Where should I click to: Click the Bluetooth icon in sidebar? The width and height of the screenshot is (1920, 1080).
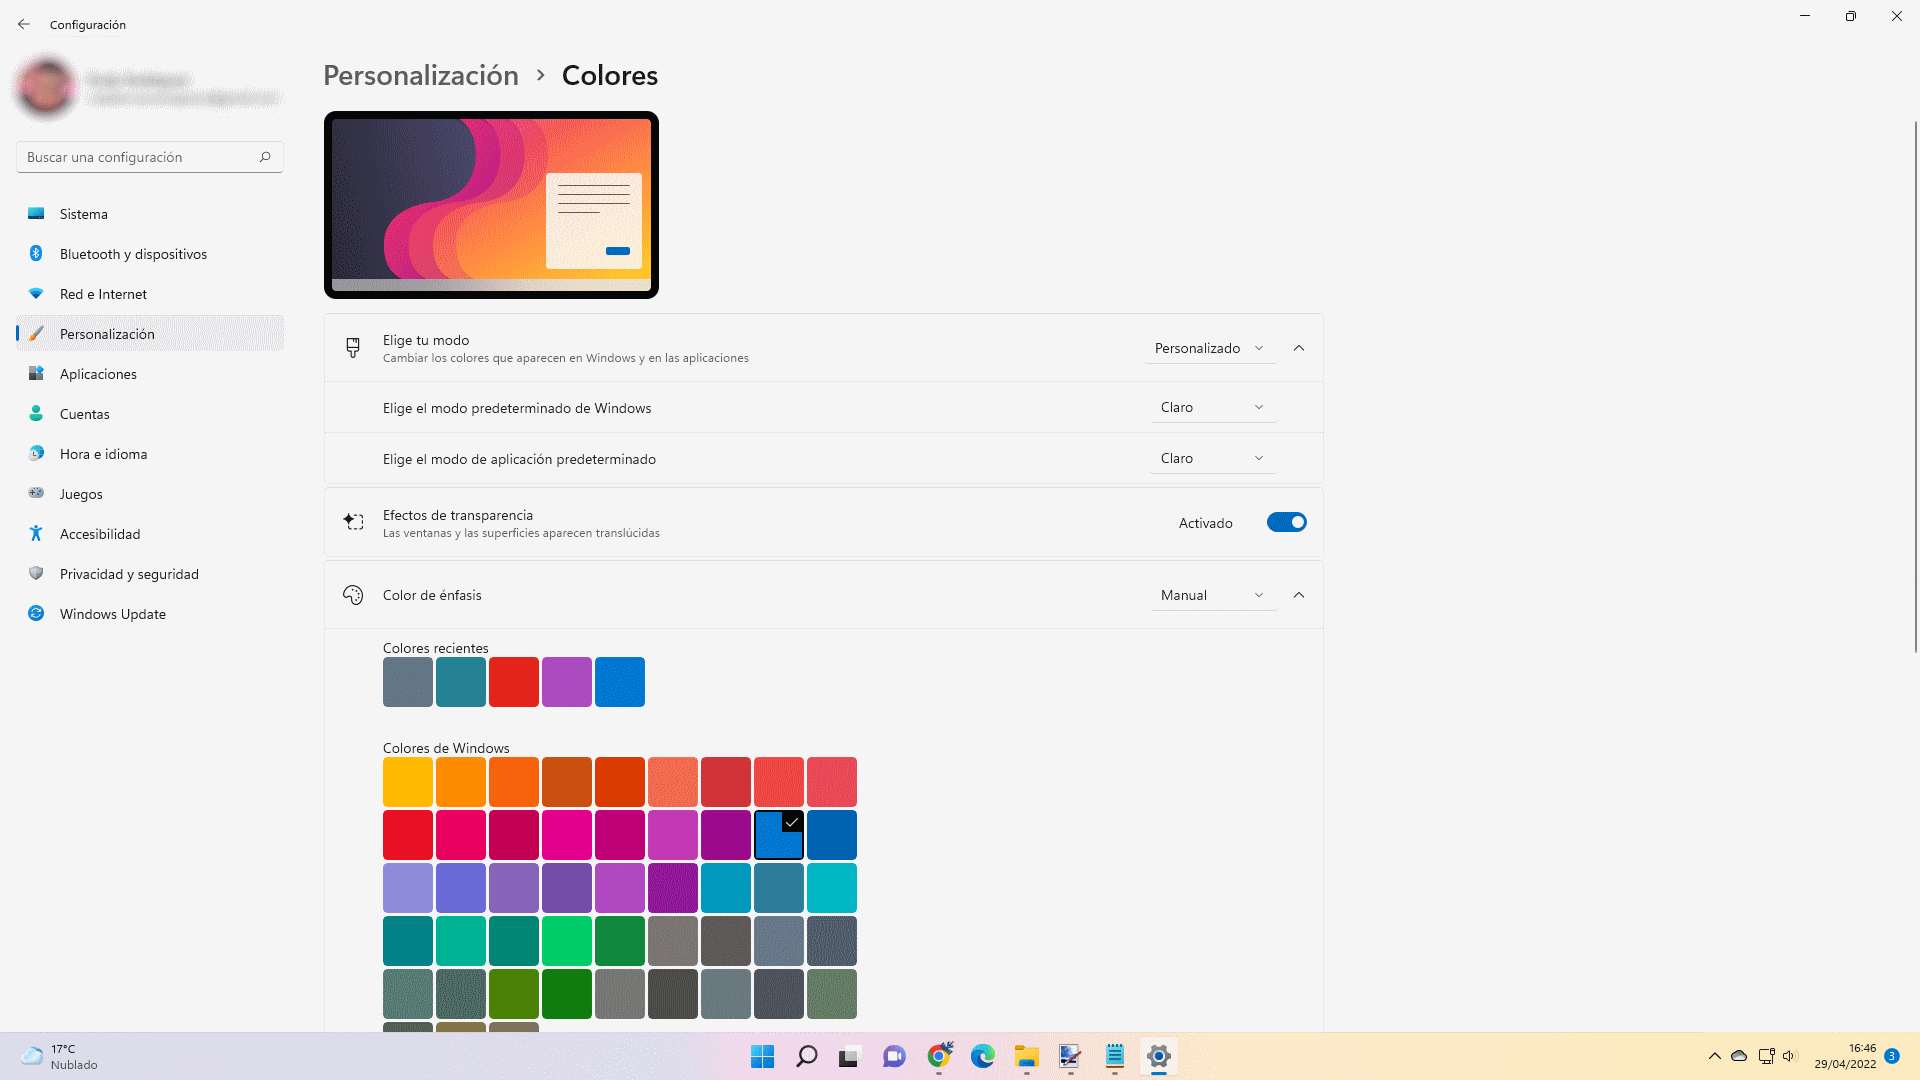tap(36, 254)
